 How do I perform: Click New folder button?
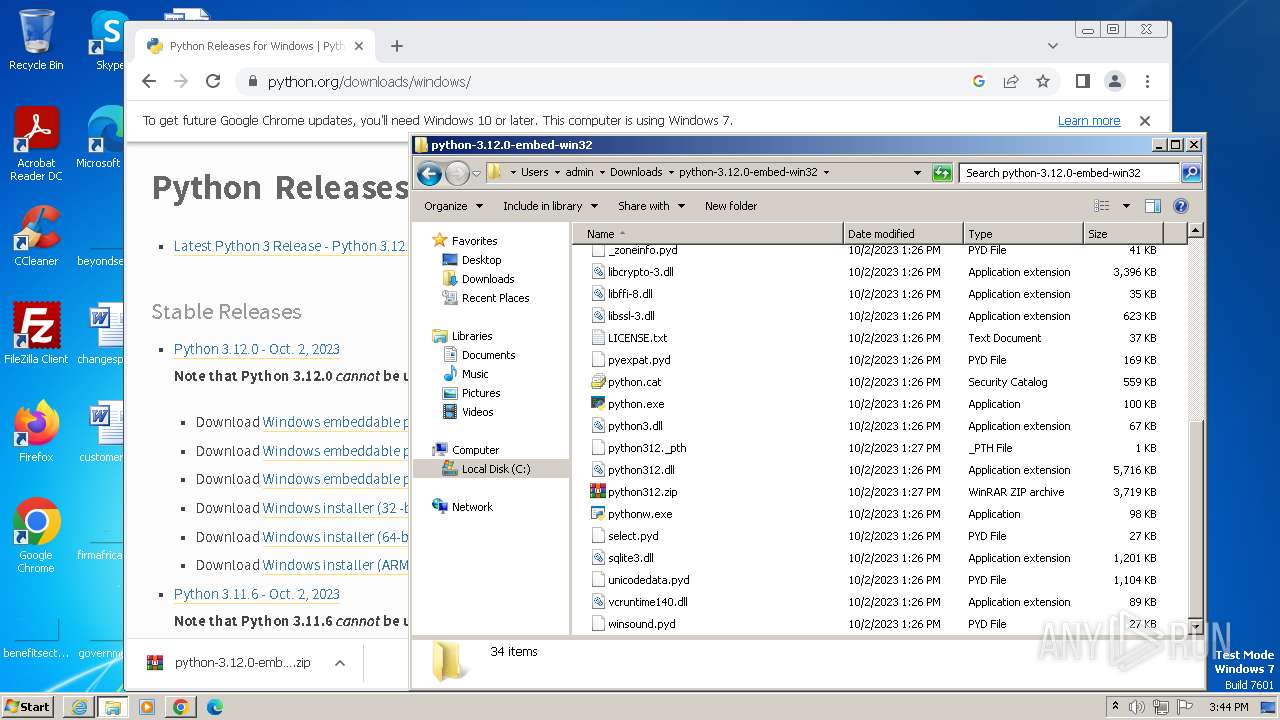click(731, 206)
